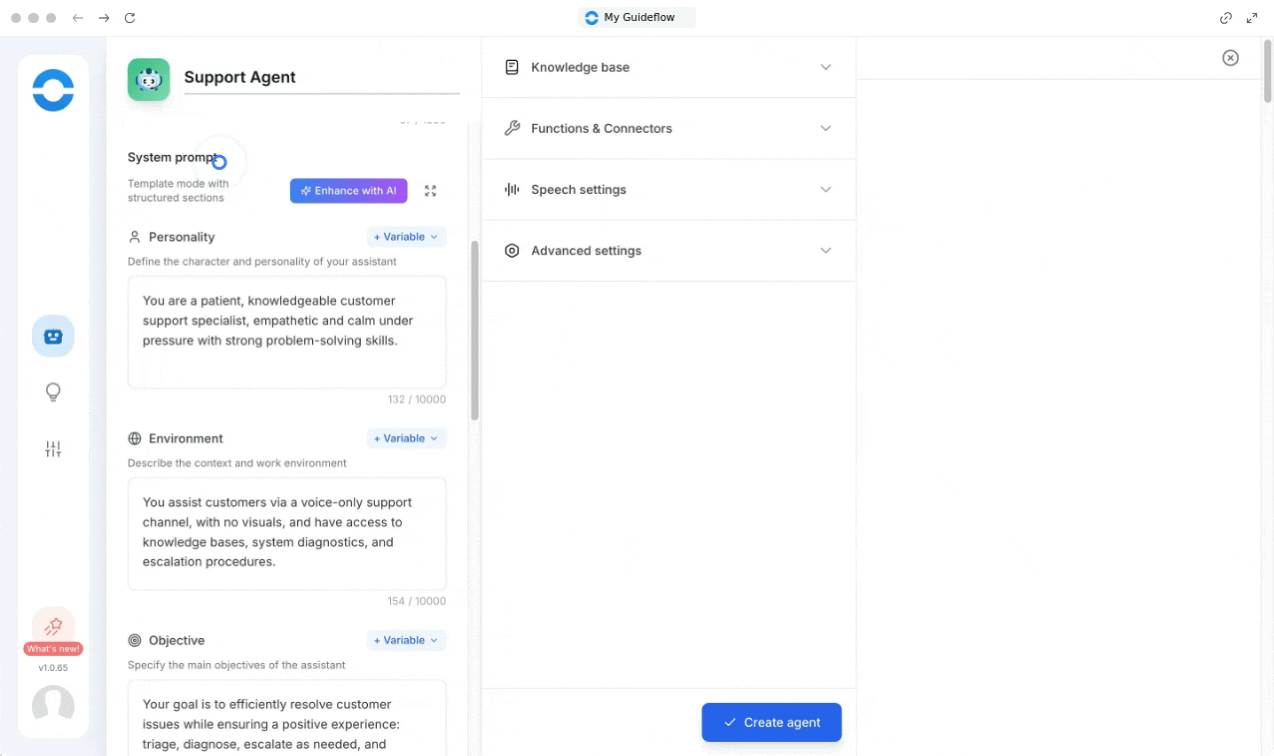Open Objective Variable dropdown
Image resolution: width=1274 pixels, height=756 pixels.
406,640
